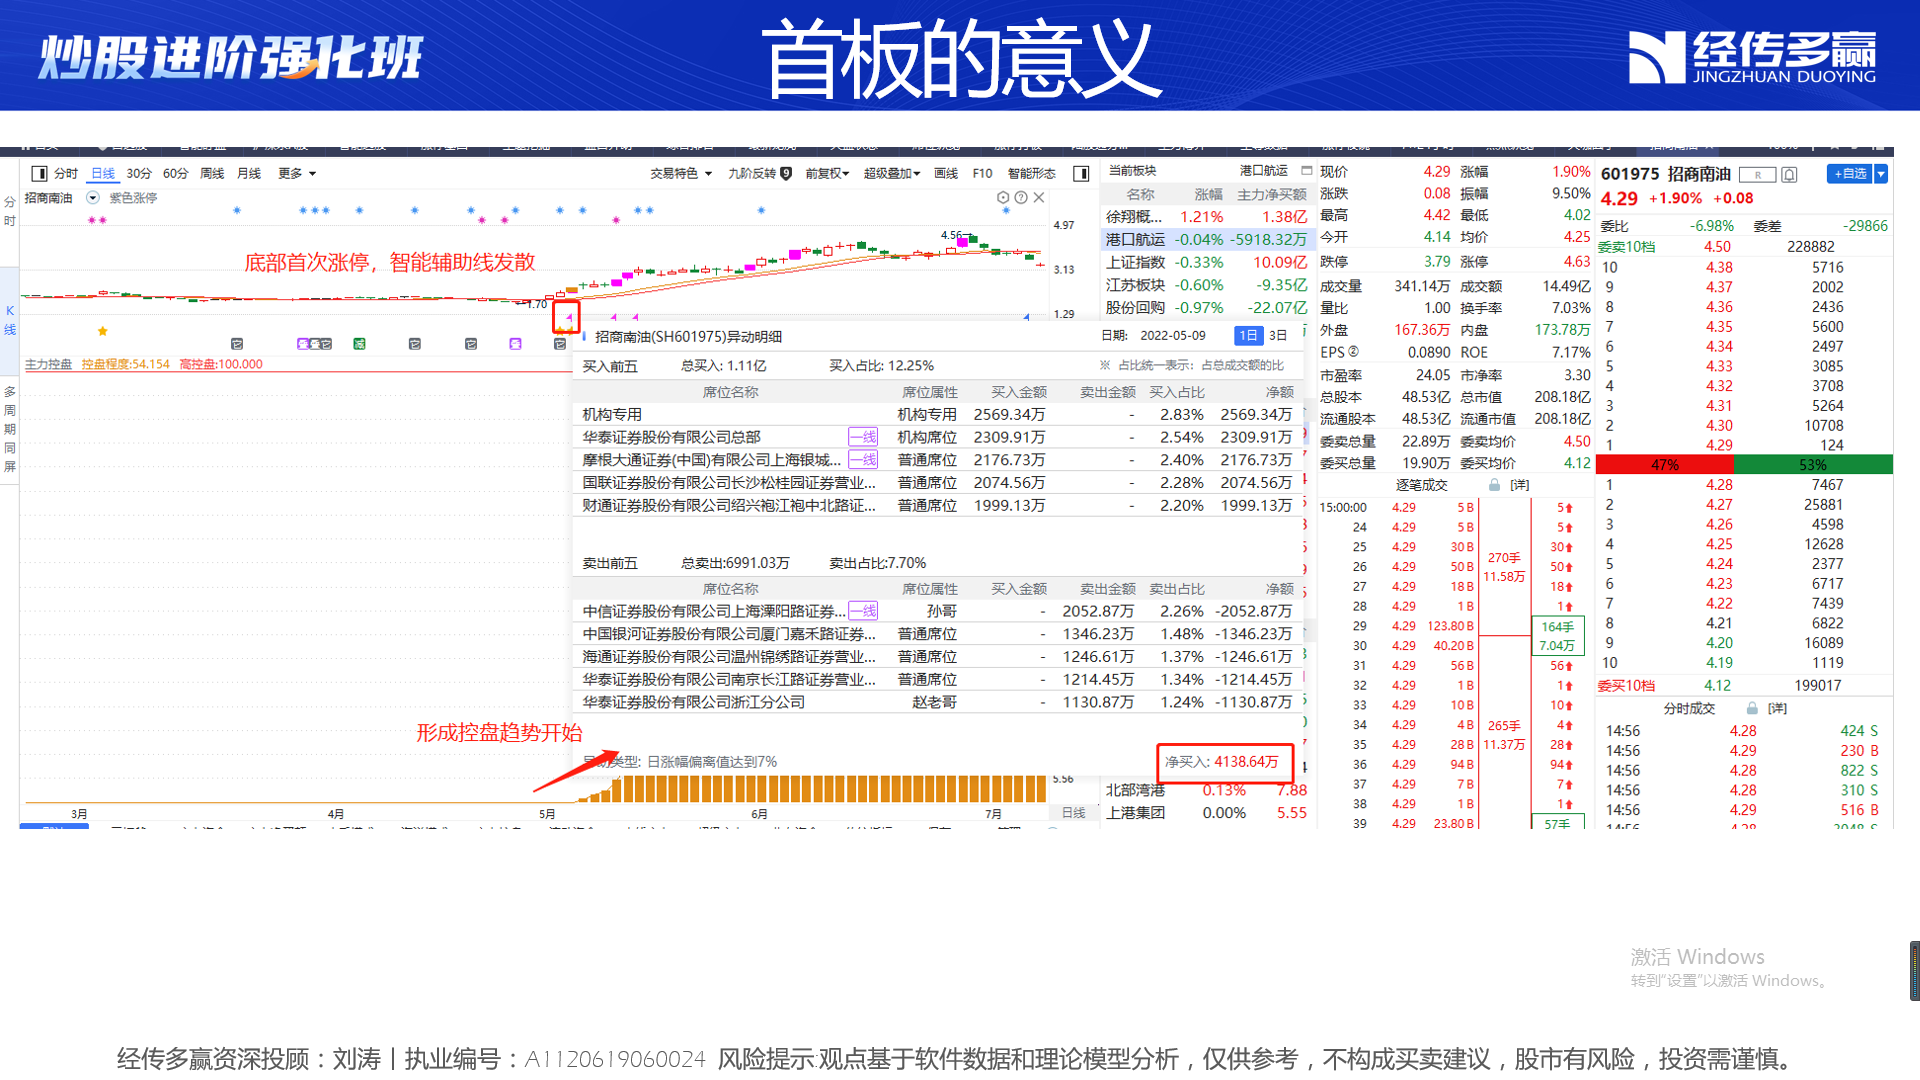Switch to 60分 period
The height and width of the screenshot is (1080, 1920).
(x=176, y=174)
